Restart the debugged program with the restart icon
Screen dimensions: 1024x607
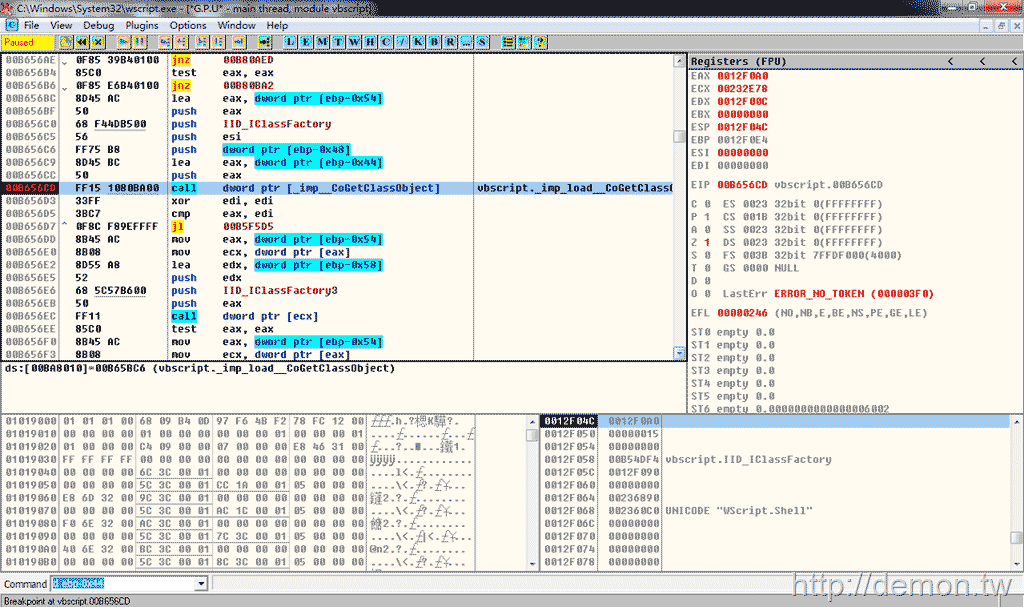click(x=82, y=42)
